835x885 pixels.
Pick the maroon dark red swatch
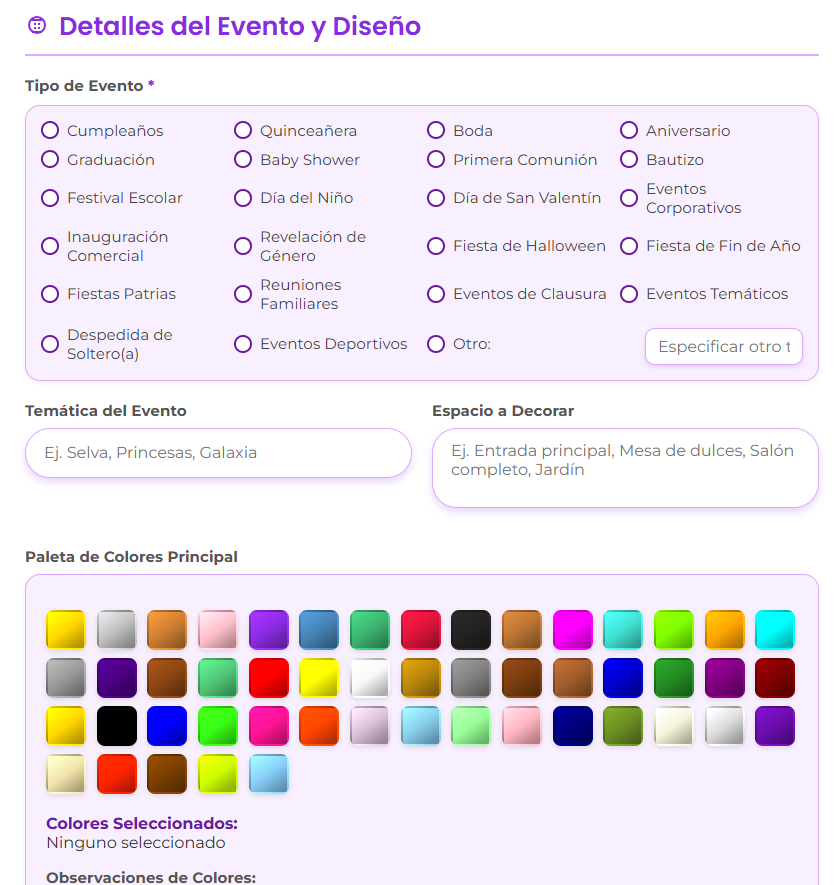[x=775, y=678]
